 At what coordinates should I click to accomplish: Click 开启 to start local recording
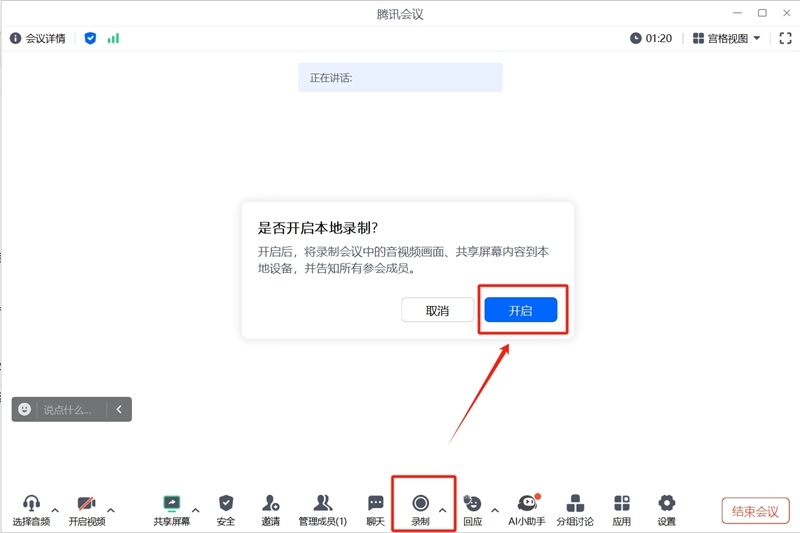coord(520,310)
